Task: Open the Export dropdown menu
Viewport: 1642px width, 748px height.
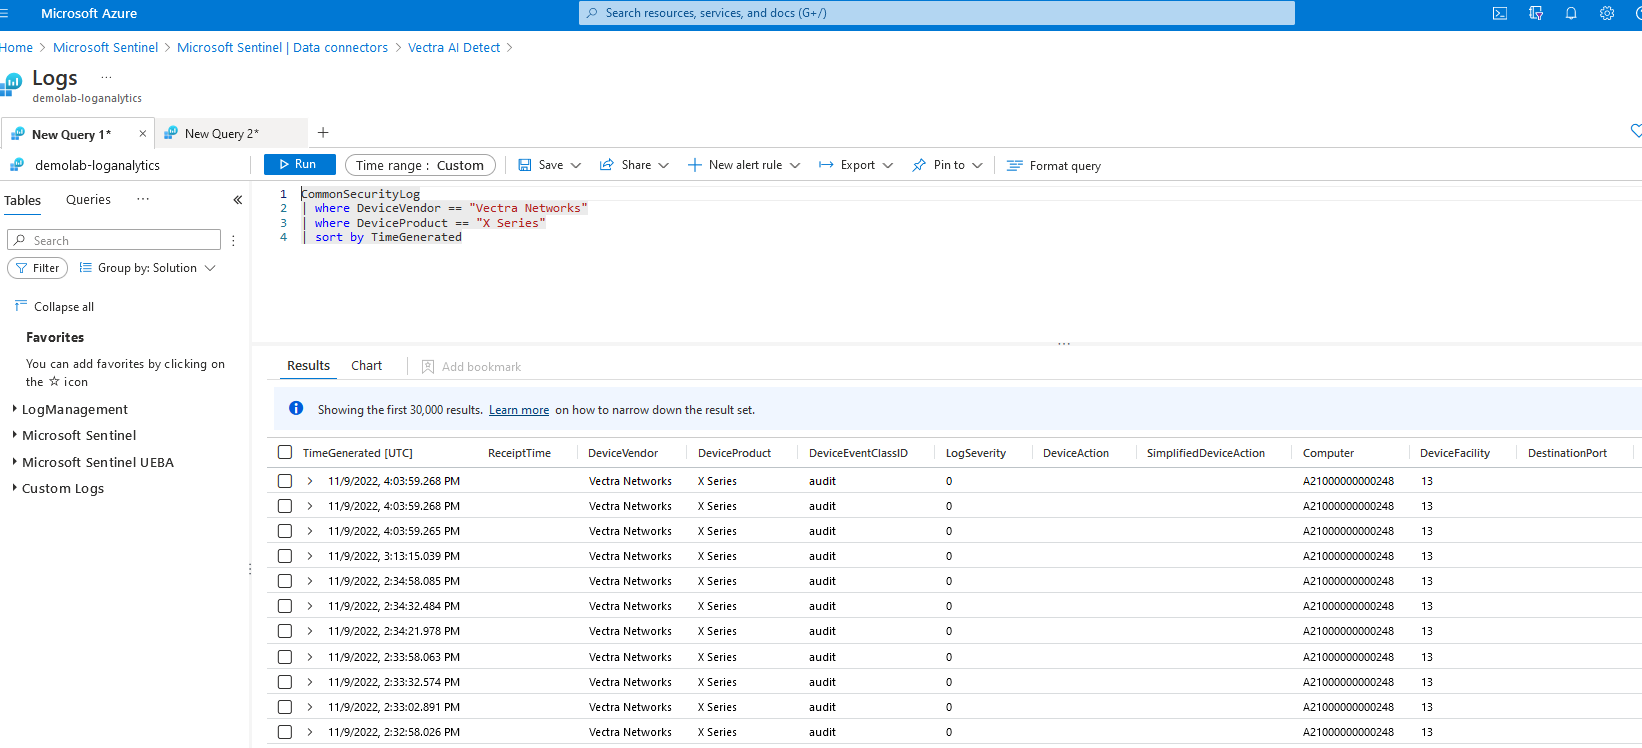Action: tap(856, 166)
